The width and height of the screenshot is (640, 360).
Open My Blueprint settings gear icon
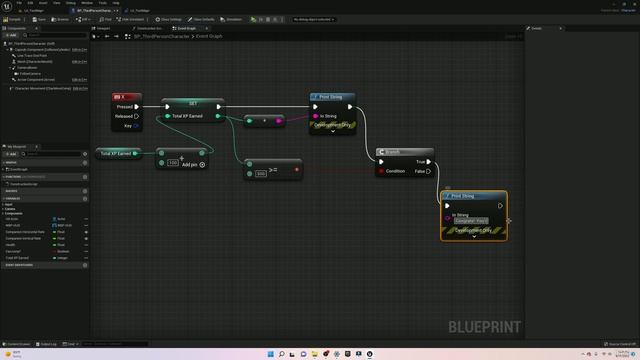click(x=85, y=154)
